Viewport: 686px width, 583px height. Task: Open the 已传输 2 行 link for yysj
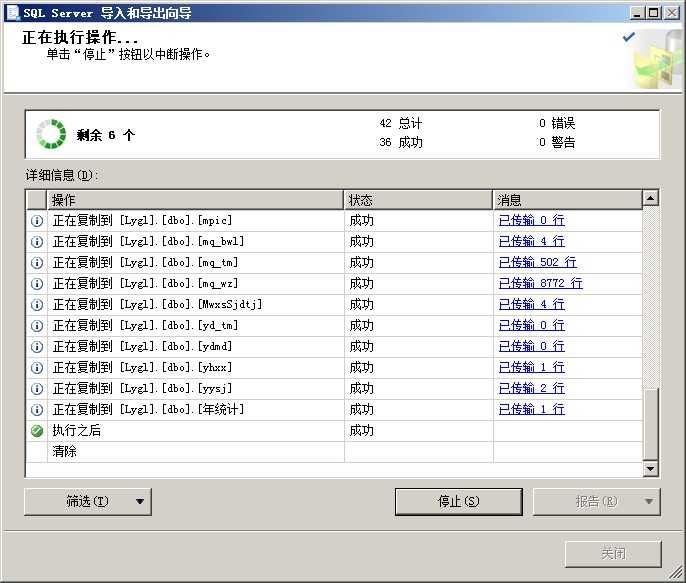click(x=532, y=388)
